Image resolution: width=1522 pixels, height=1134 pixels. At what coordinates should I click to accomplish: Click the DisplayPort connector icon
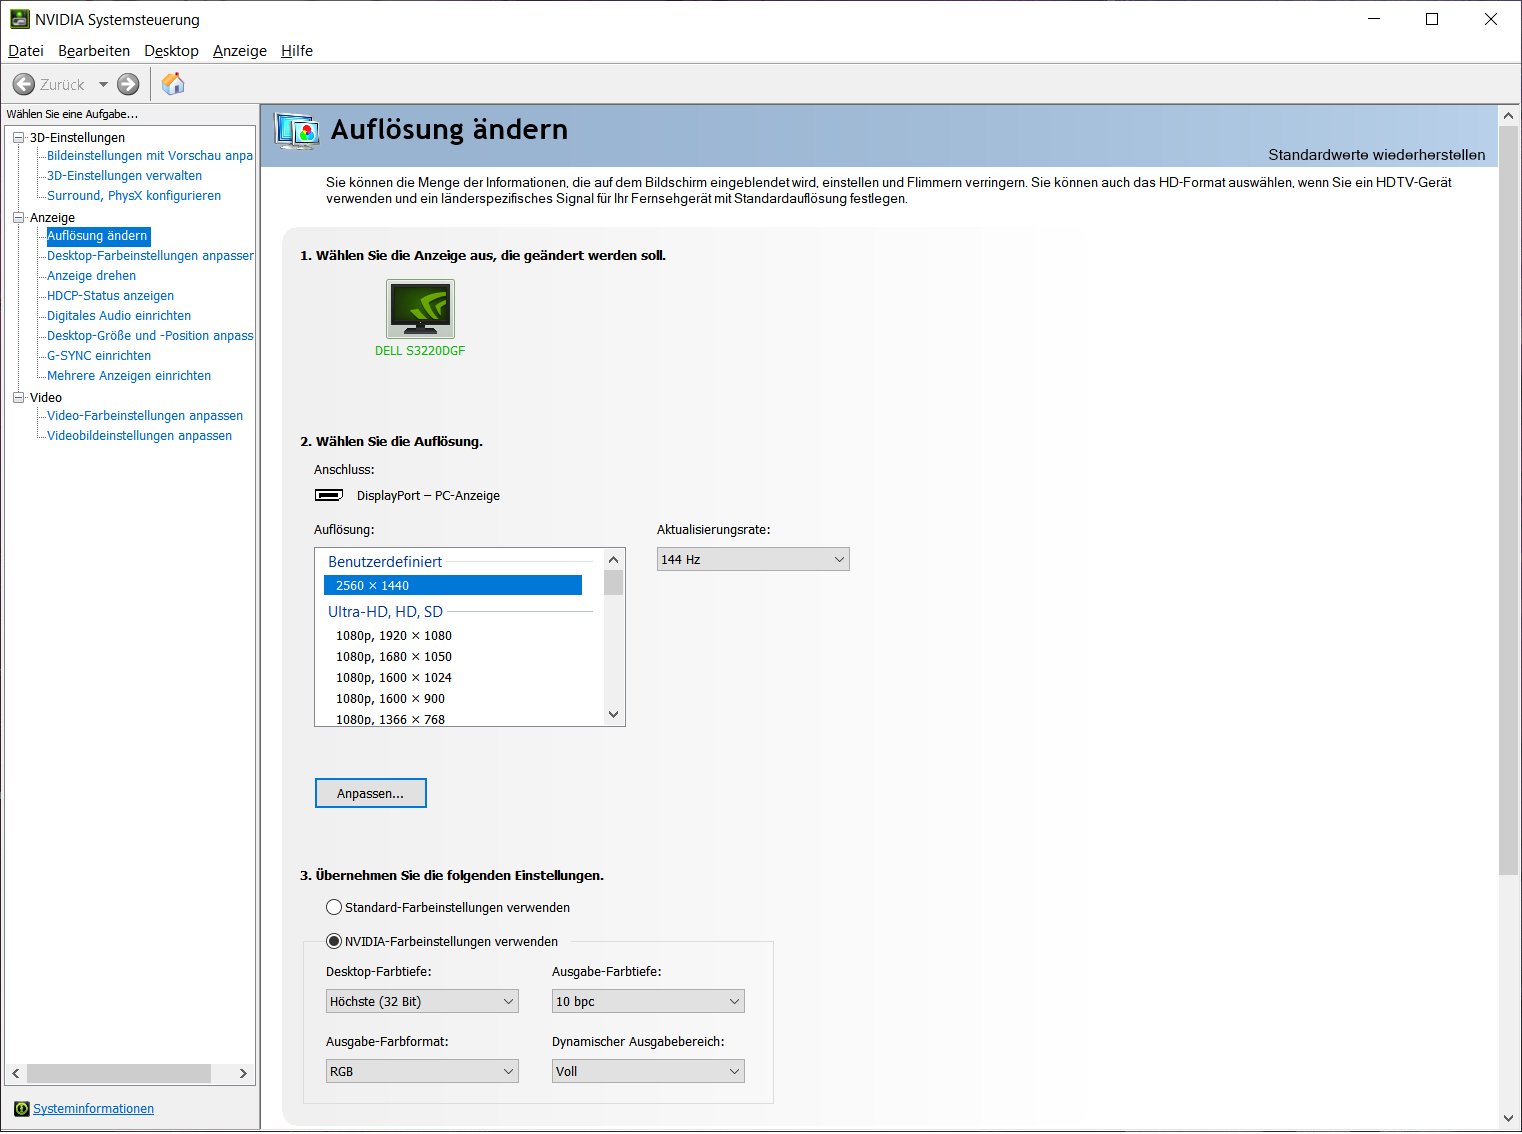click(329, 495)
